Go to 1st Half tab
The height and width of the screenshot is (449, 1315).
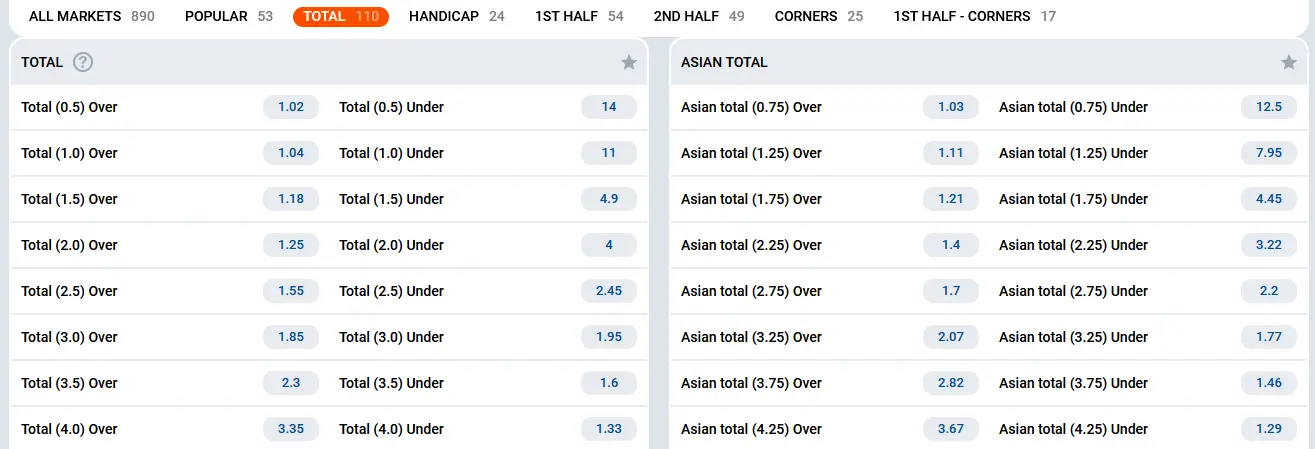(579, 16)
